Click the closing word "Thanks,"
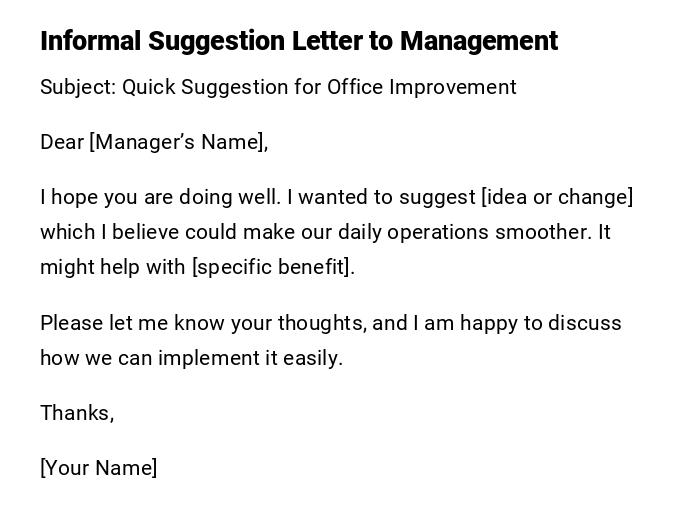The width and height of the screenshot is (700, 530). tap(77, 413)
